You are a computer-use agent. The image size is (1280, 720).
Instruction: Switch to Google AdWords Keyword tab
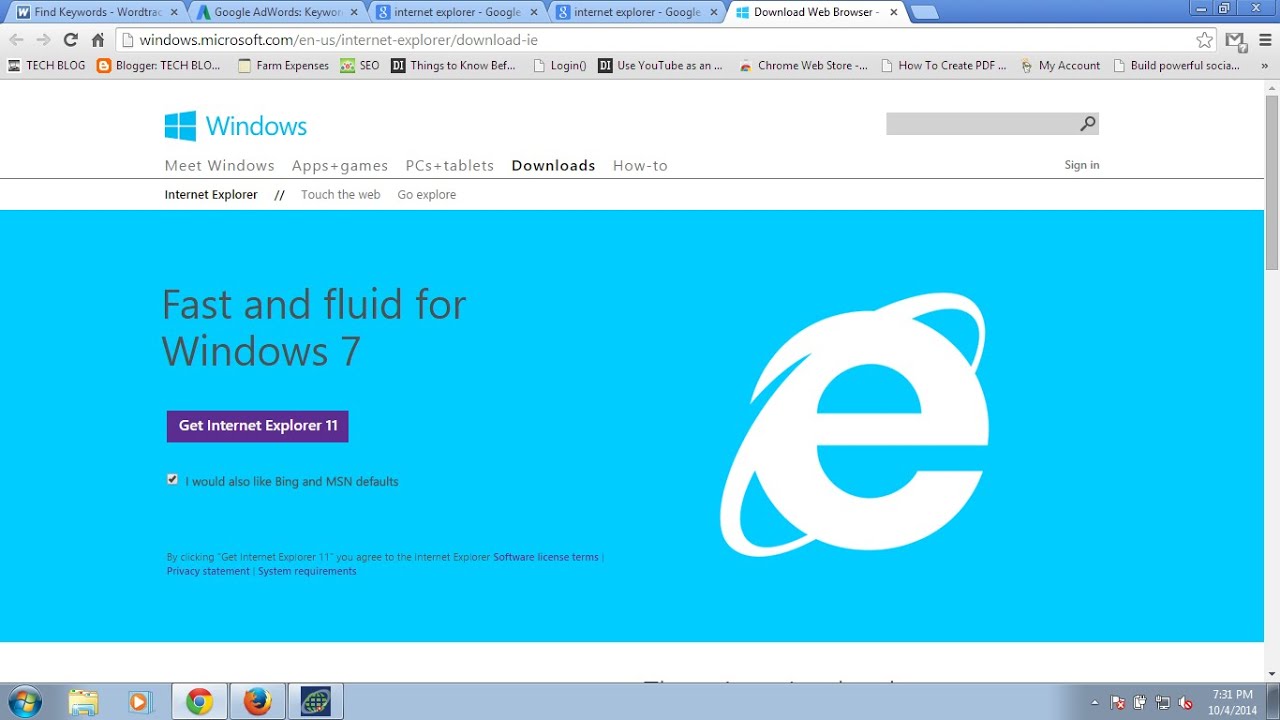tap(276, 12)
